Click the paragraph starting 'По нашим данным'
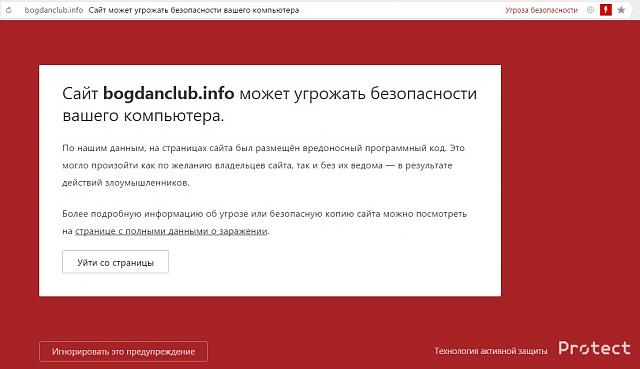The width and height of the screenshot is (640, 369). coord(264,165)
